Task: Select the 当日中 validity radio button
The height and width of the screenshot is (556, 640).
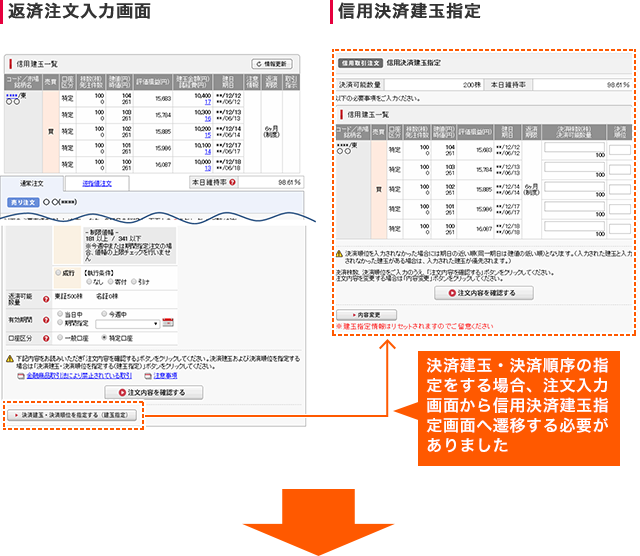Action: click(x=59, y=314)
